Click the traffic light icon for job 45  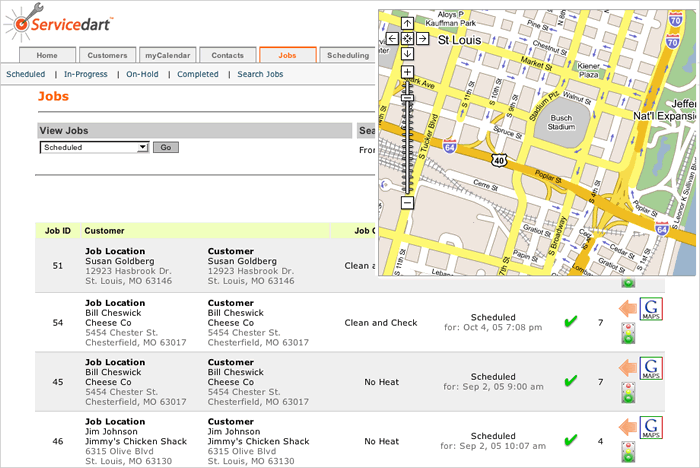pos(628,397)
